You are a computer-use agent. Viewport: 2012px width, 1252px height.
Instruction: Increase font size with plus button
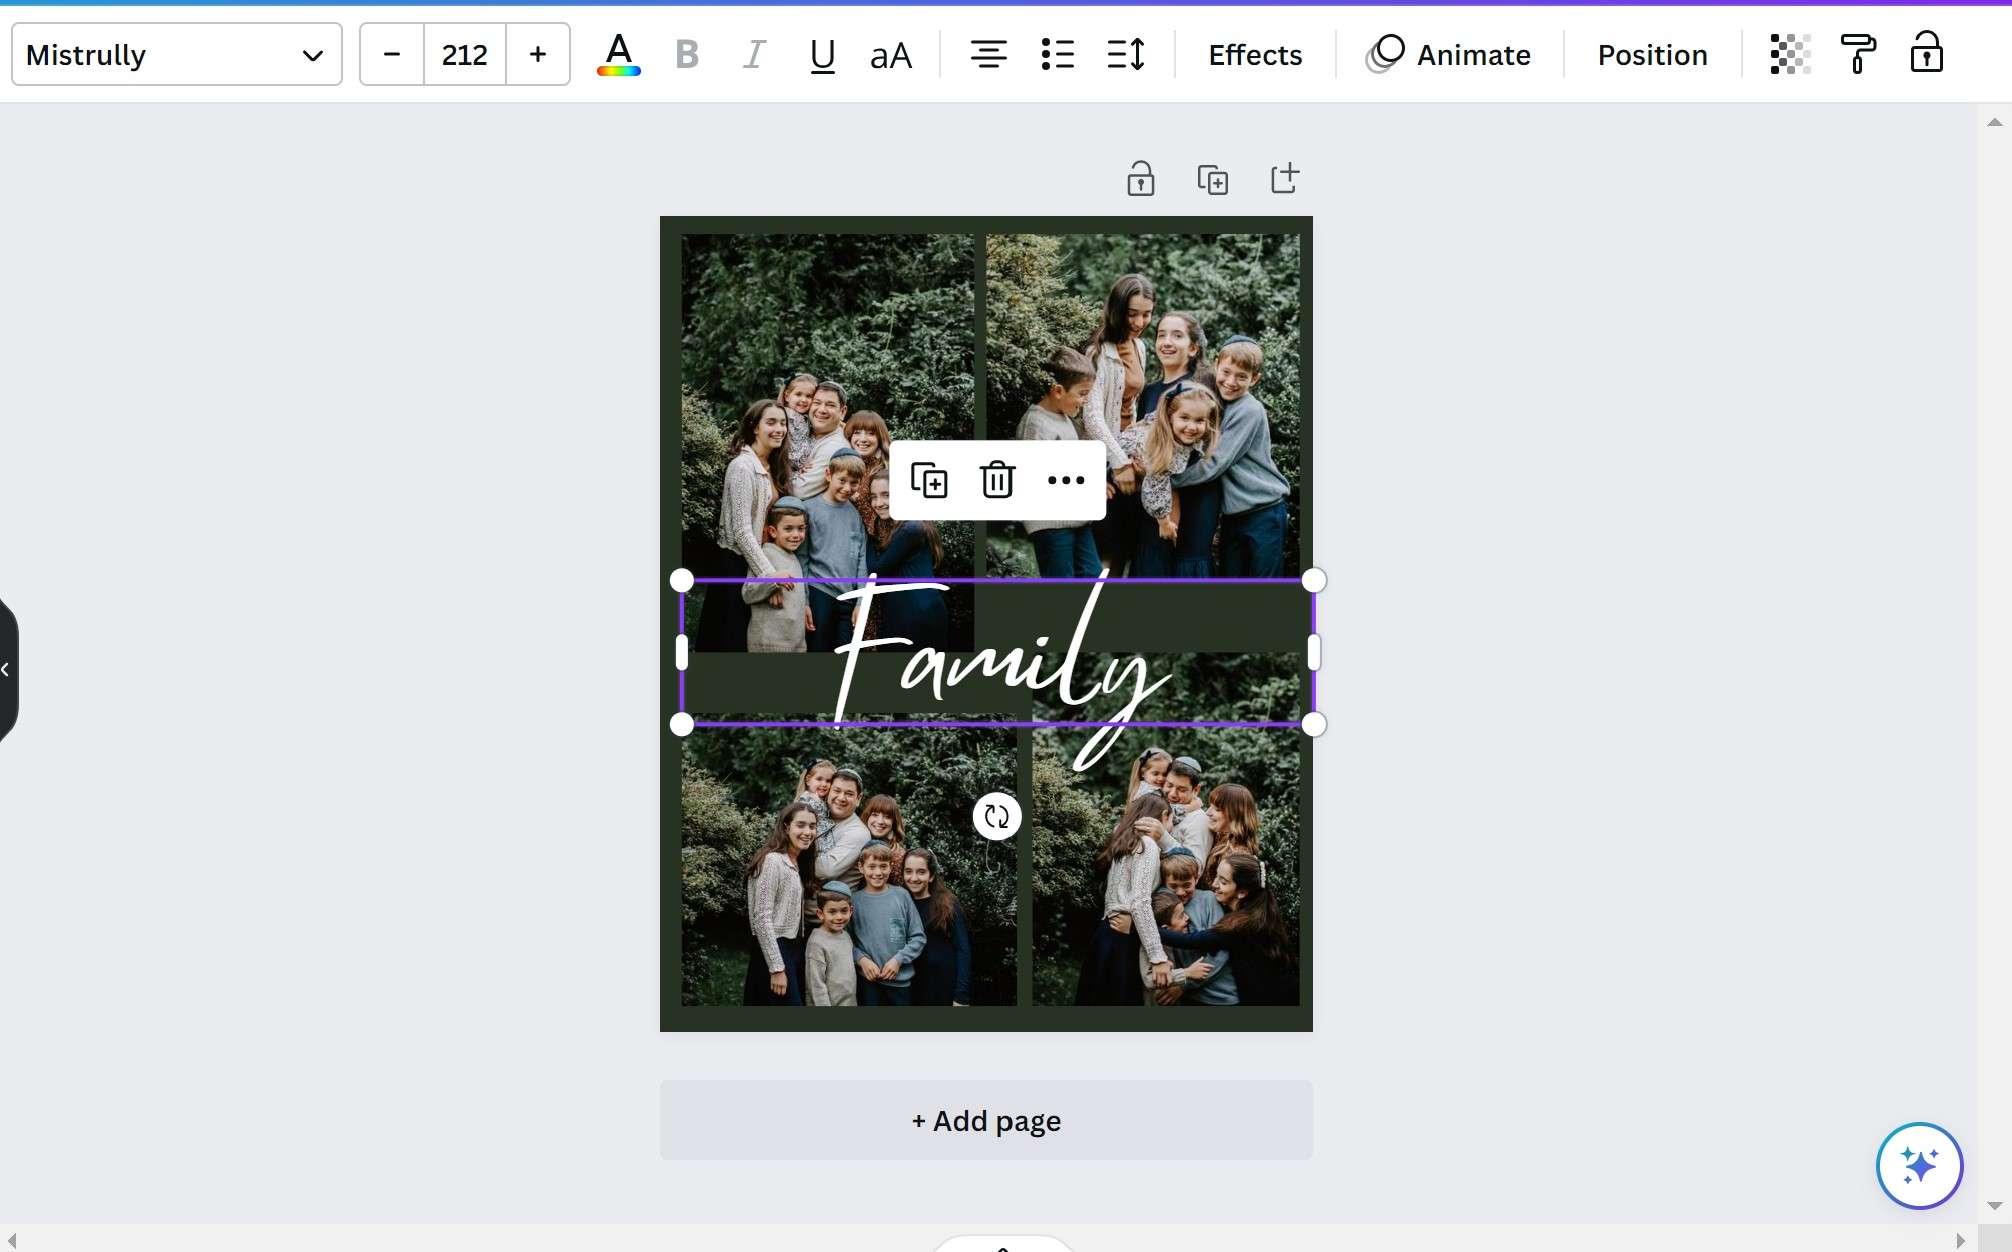(538, 55)
